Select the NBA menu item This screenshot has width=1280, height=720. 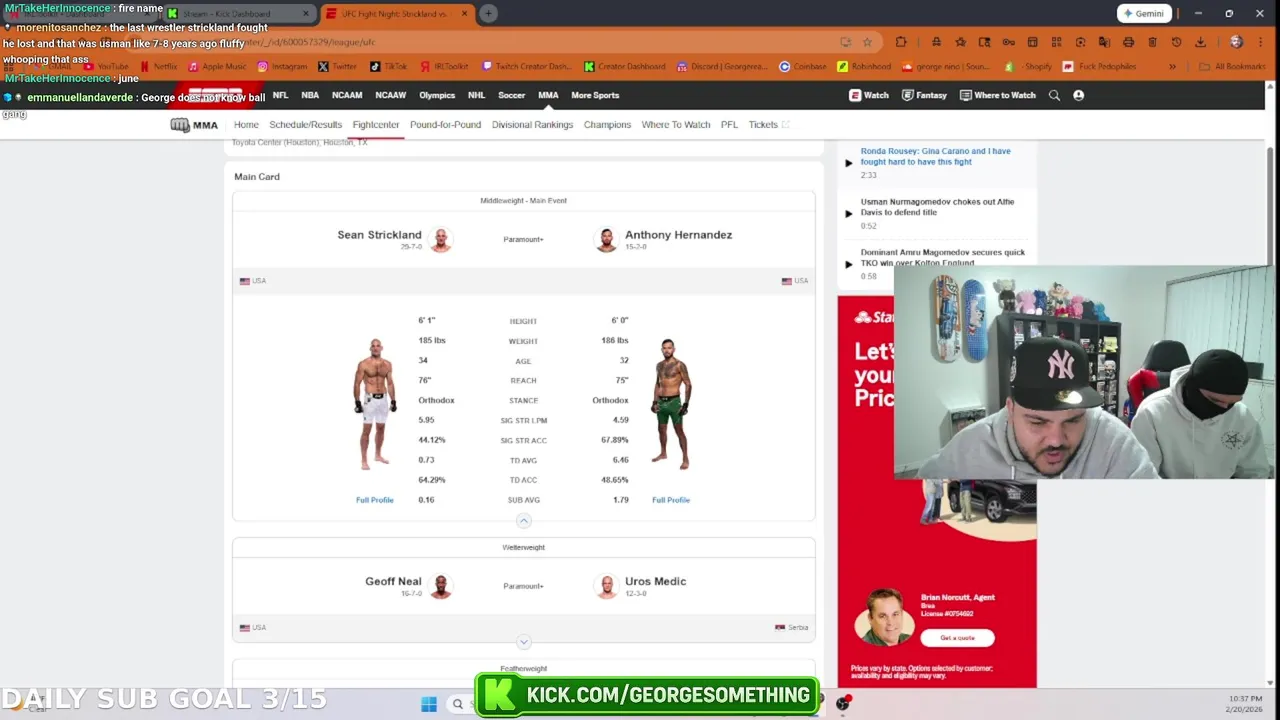[310, 95]
